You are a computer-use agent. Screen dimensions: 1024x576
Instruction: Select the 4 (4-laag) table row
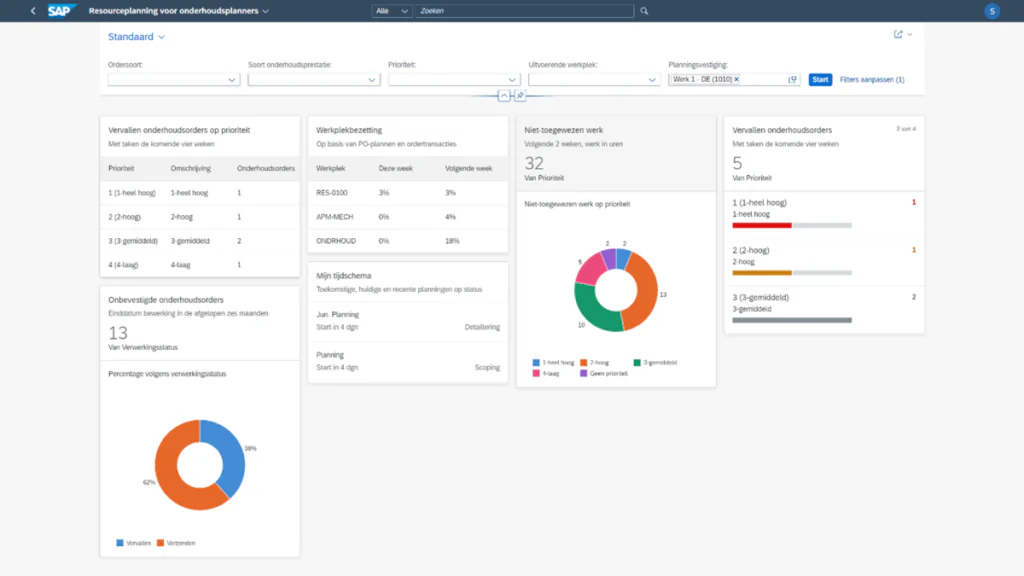pos(200,264)
